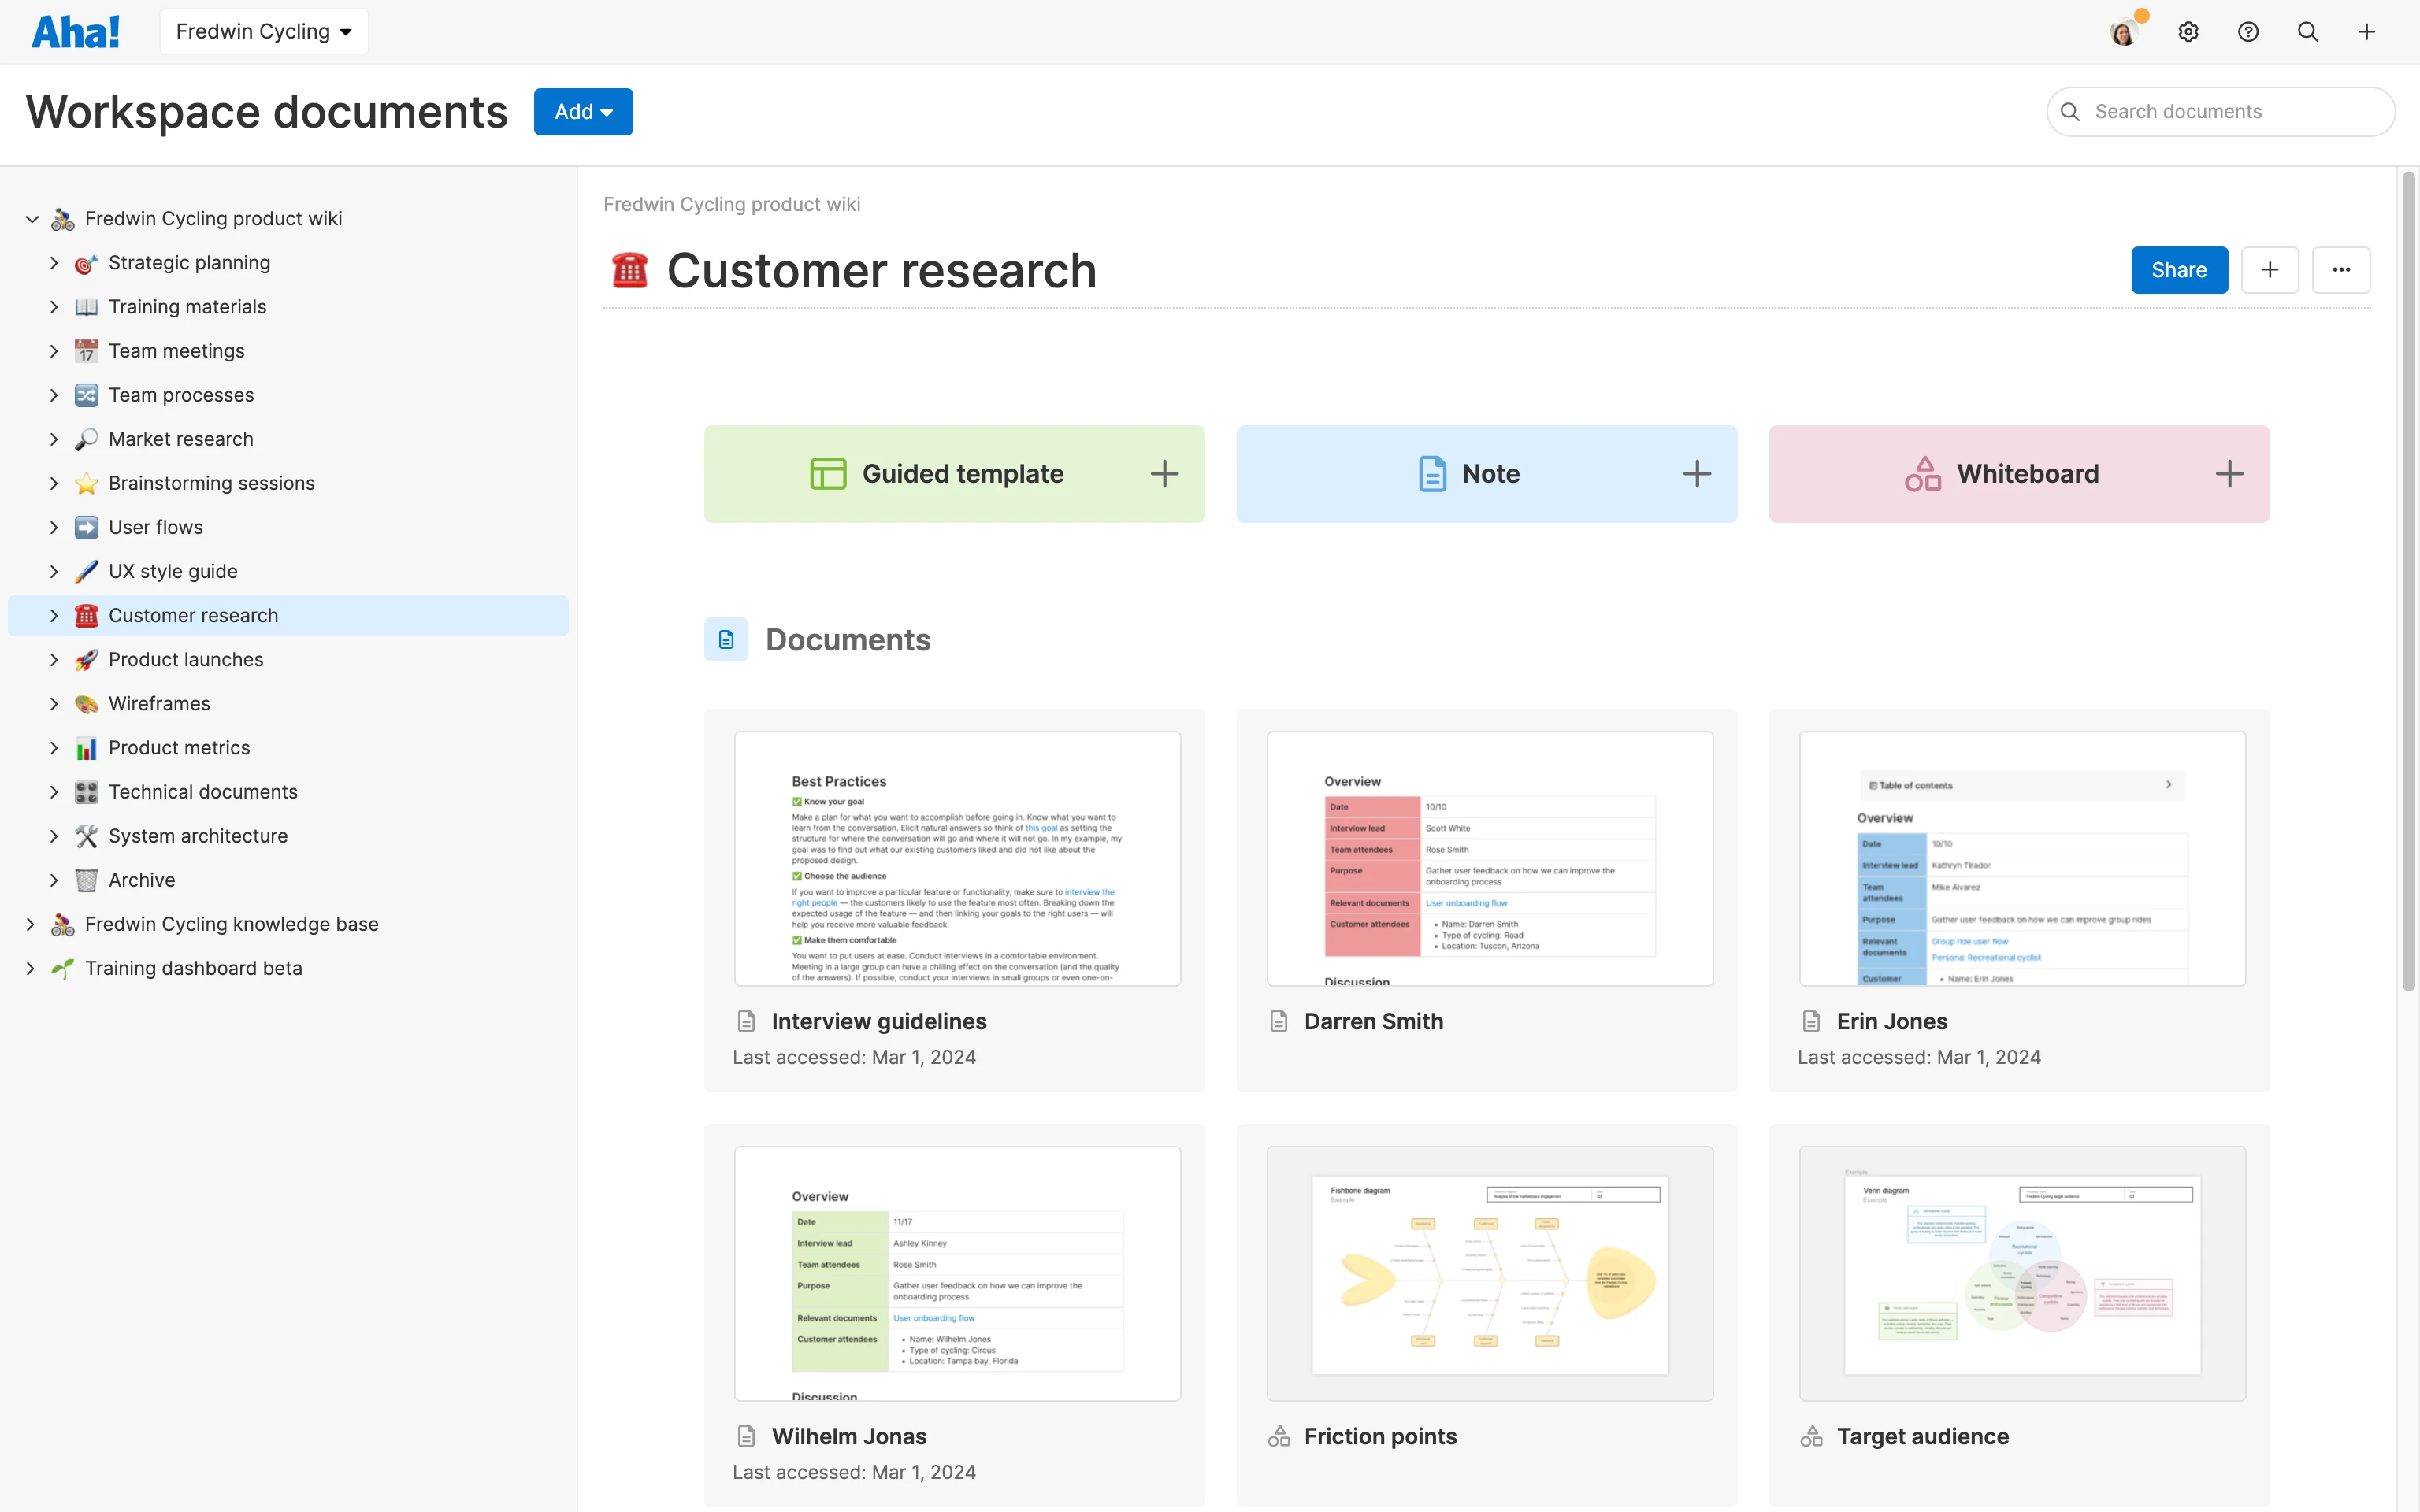Expand the Strategic planning section
2420x1512 pixels.
54,262
